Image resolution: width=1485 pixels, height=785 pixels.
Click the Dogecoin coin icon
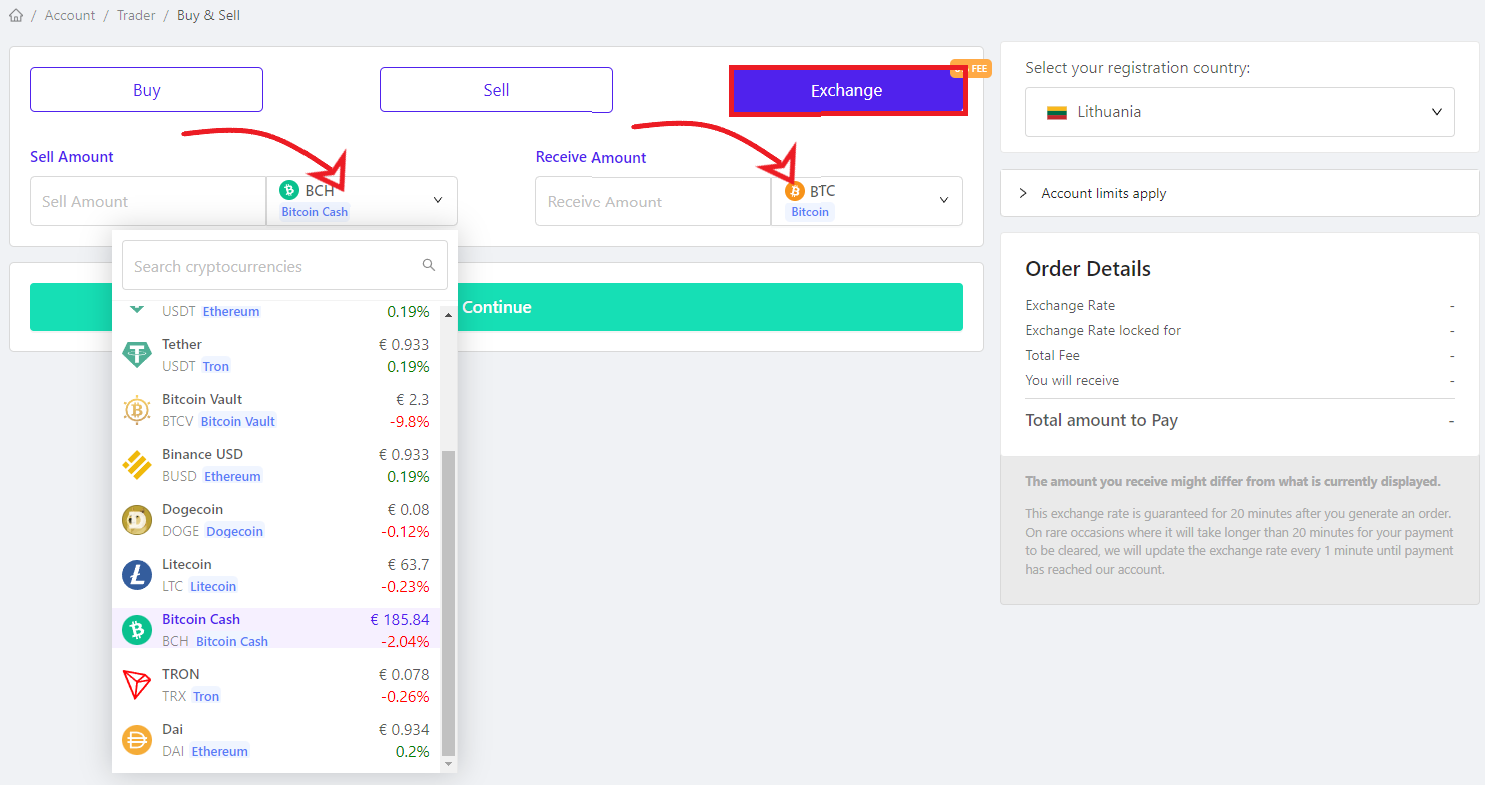tap(137, 520)
